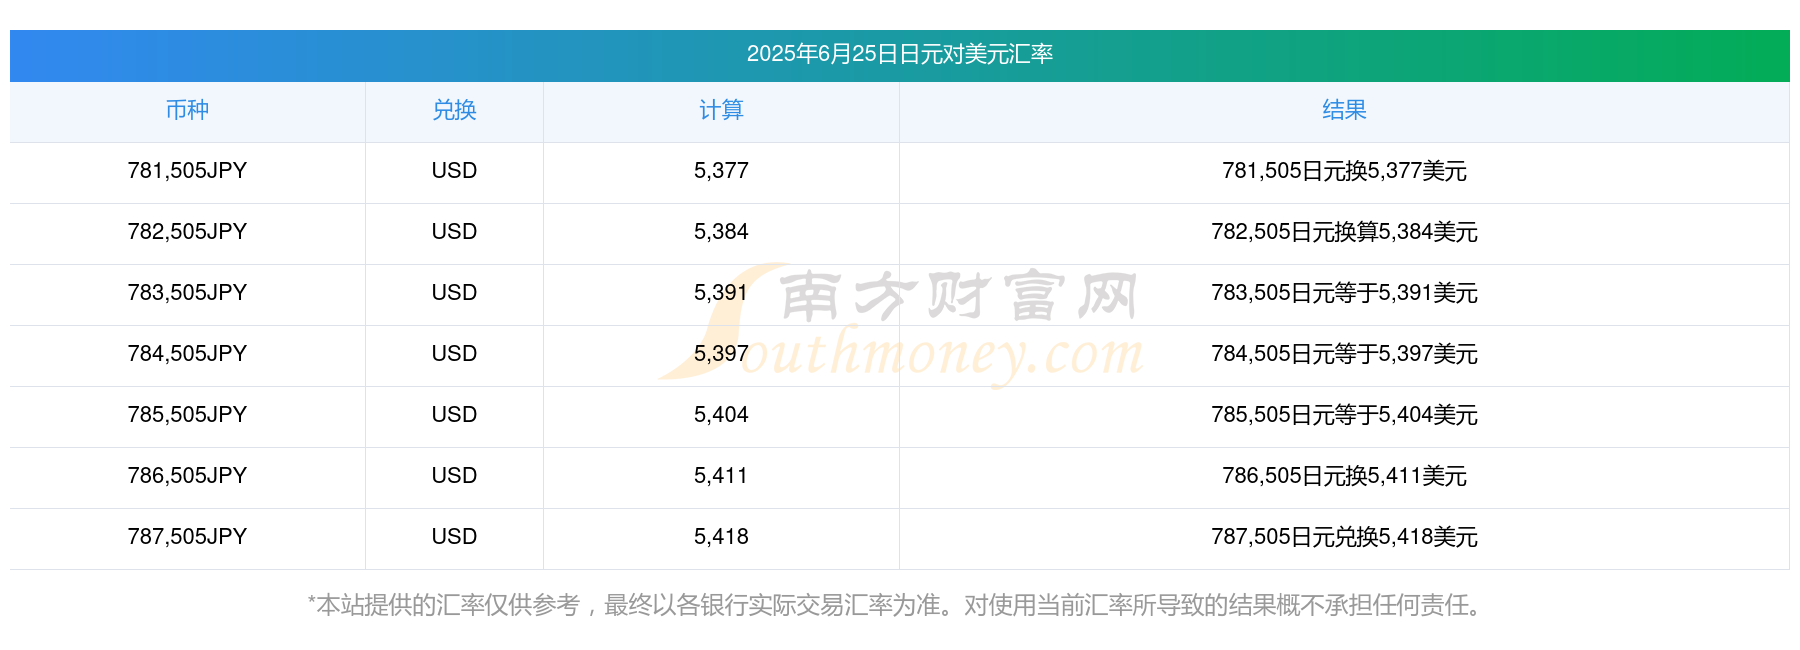Select the 784,505JPY cell
This screenshot has width=1800, height=650.
(187, 354)
